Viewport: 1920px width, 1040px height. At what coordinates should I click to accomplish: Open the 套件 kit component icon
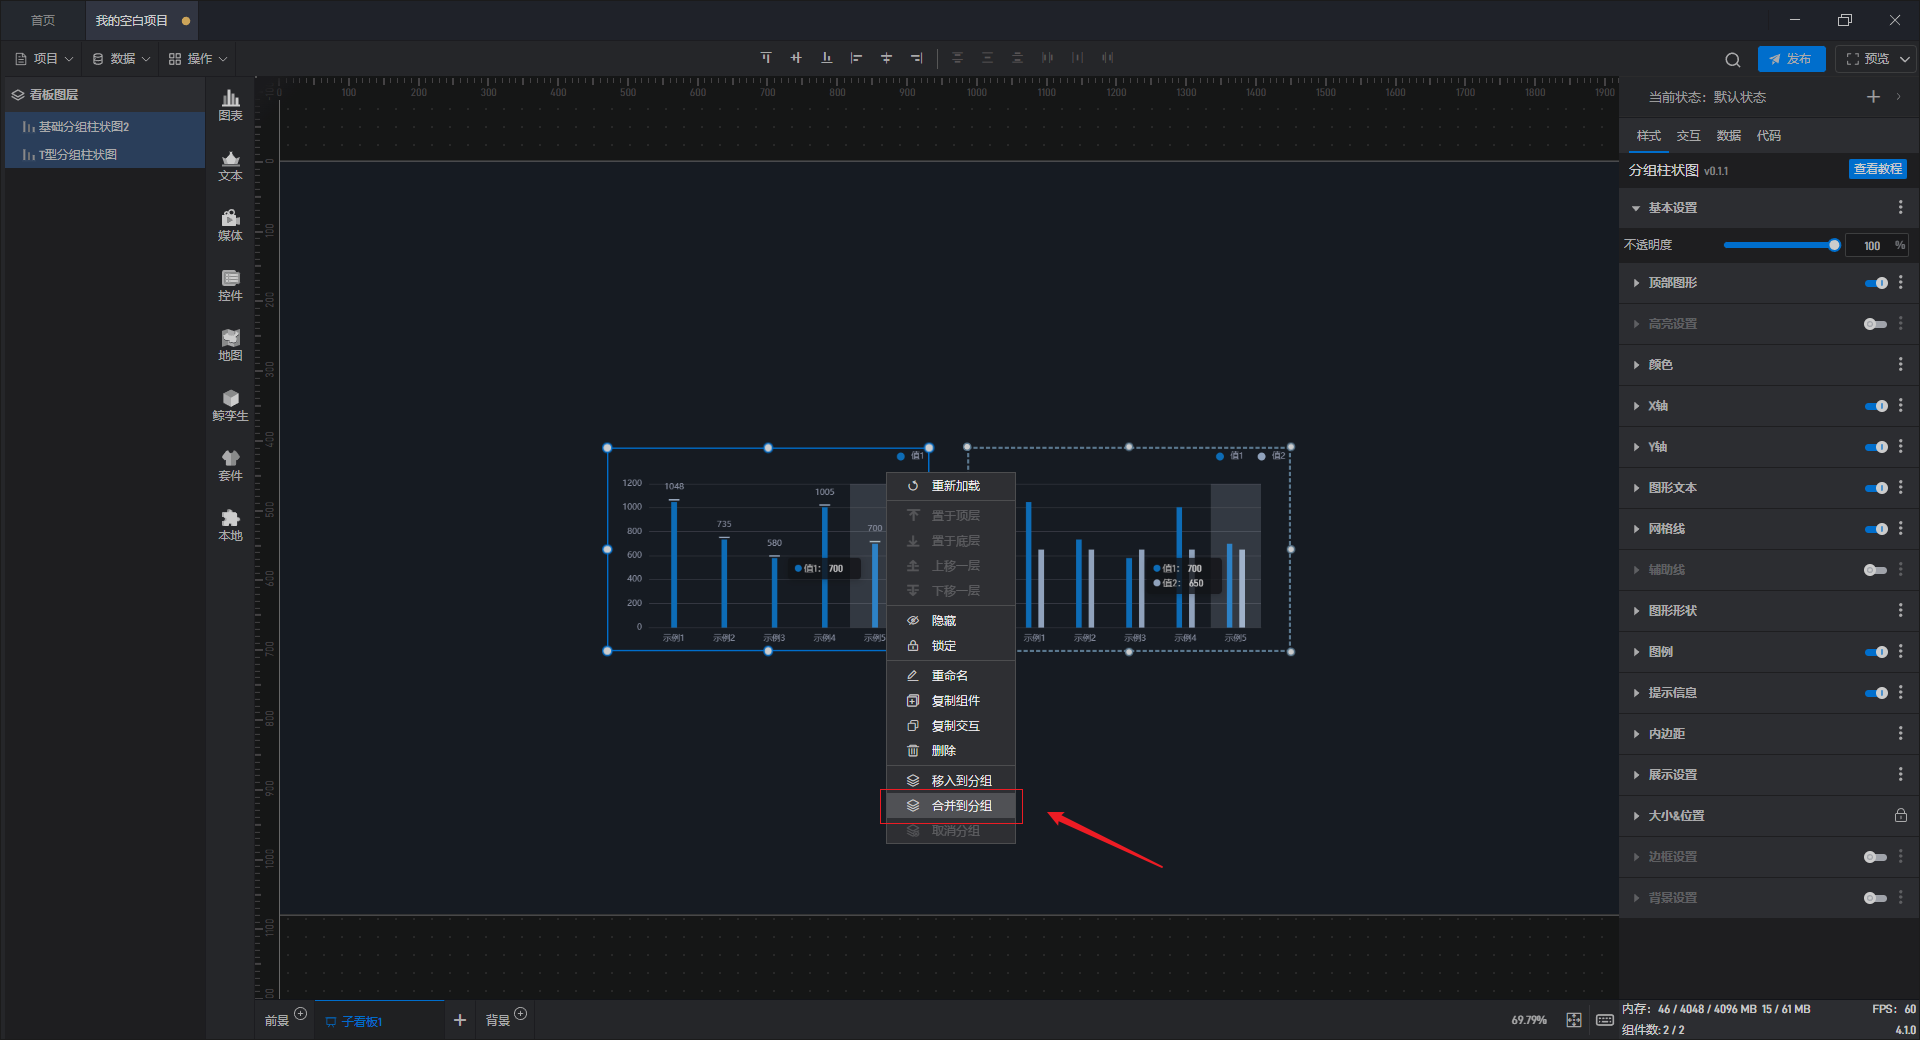click(230, 464)
